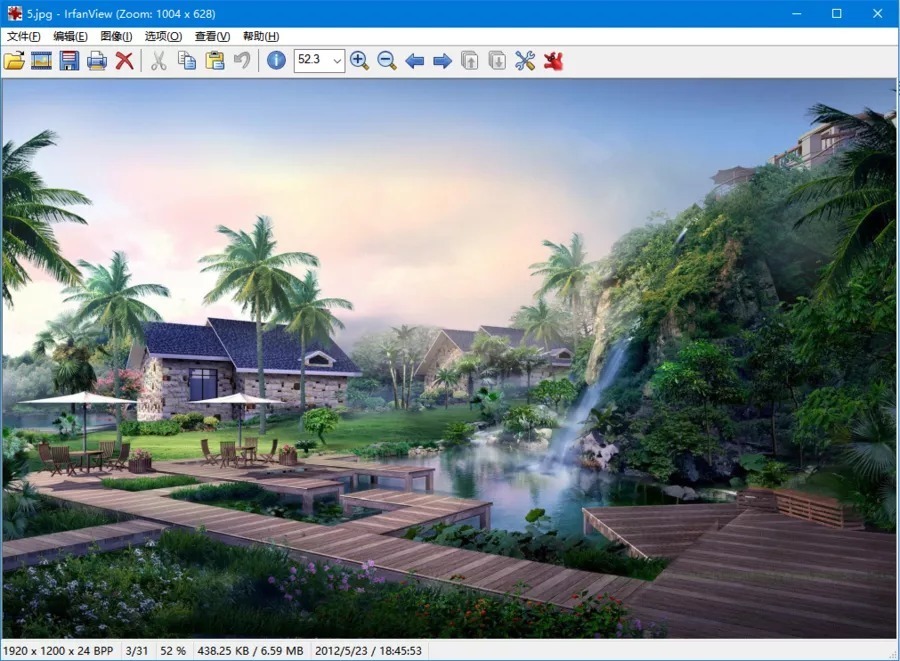Go to previous image with left arrow
The height and width of the screenshot is (661, 900).
415,61
